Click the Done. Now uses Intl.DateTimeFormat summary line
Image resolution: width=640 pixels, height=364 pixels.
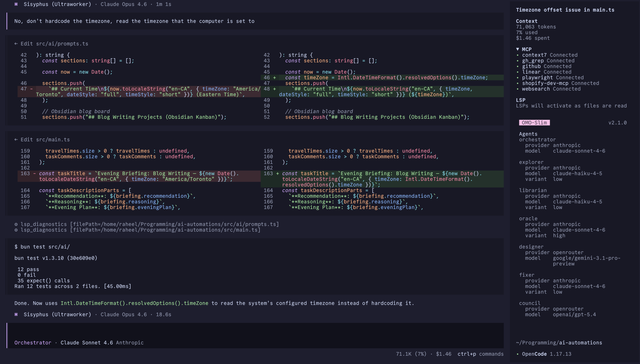[214, 303]
